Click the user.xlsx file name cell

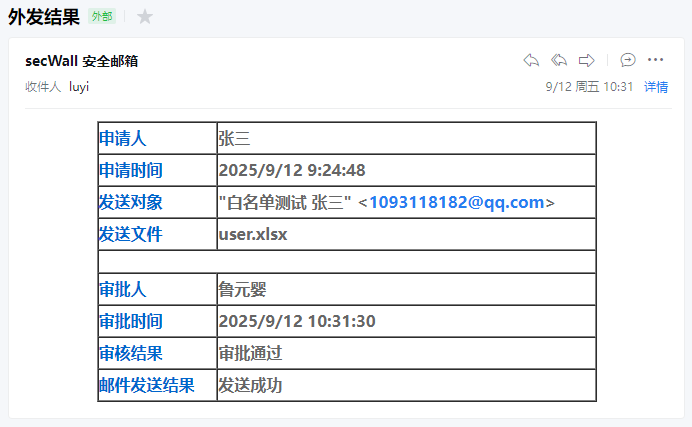coord(253,234)
